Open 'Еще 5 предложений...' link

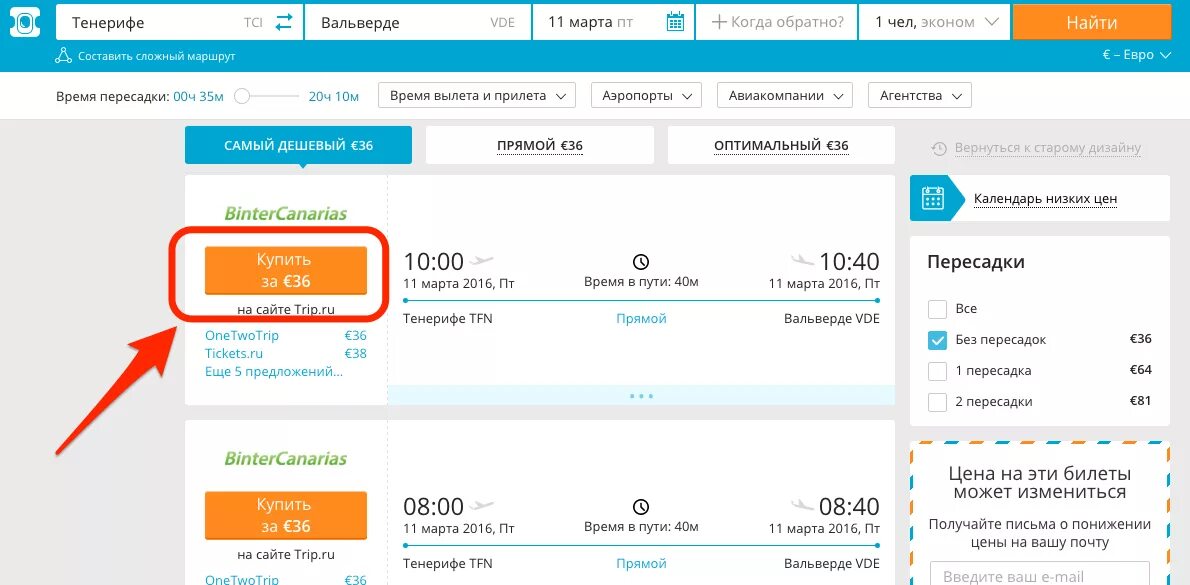coord(274,372)
